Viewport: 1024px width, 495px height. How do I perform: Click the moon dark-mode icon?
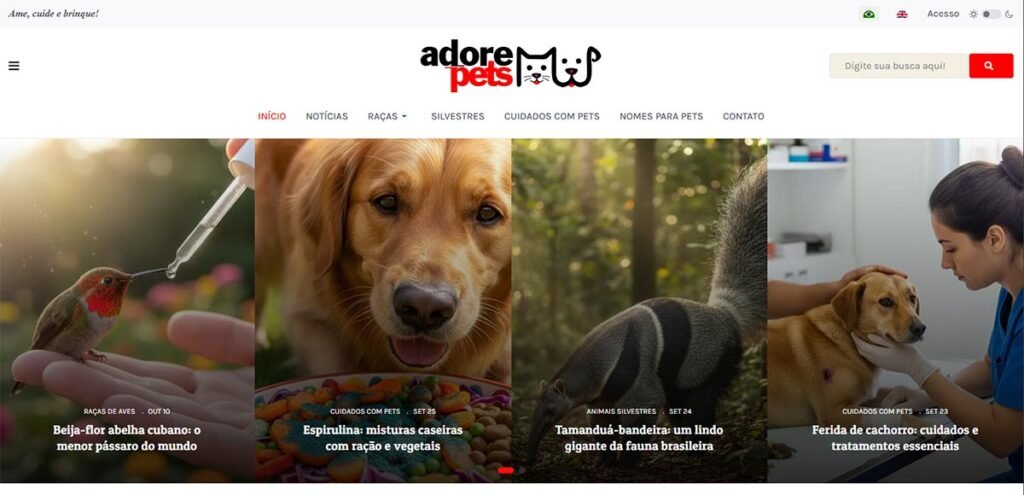tap(1009, 14)
